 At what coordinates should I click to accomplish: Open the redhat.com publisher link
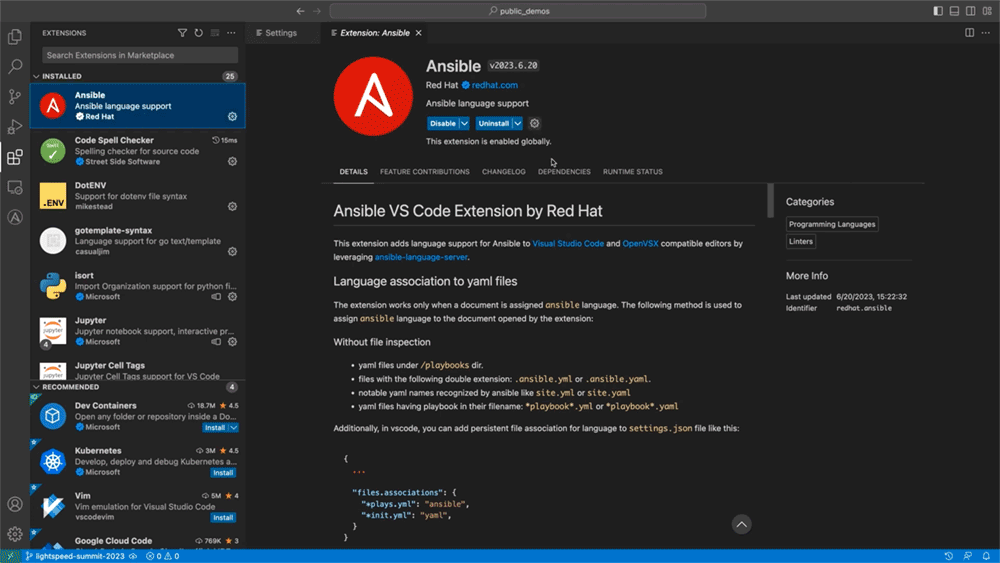tap(494, 85)
